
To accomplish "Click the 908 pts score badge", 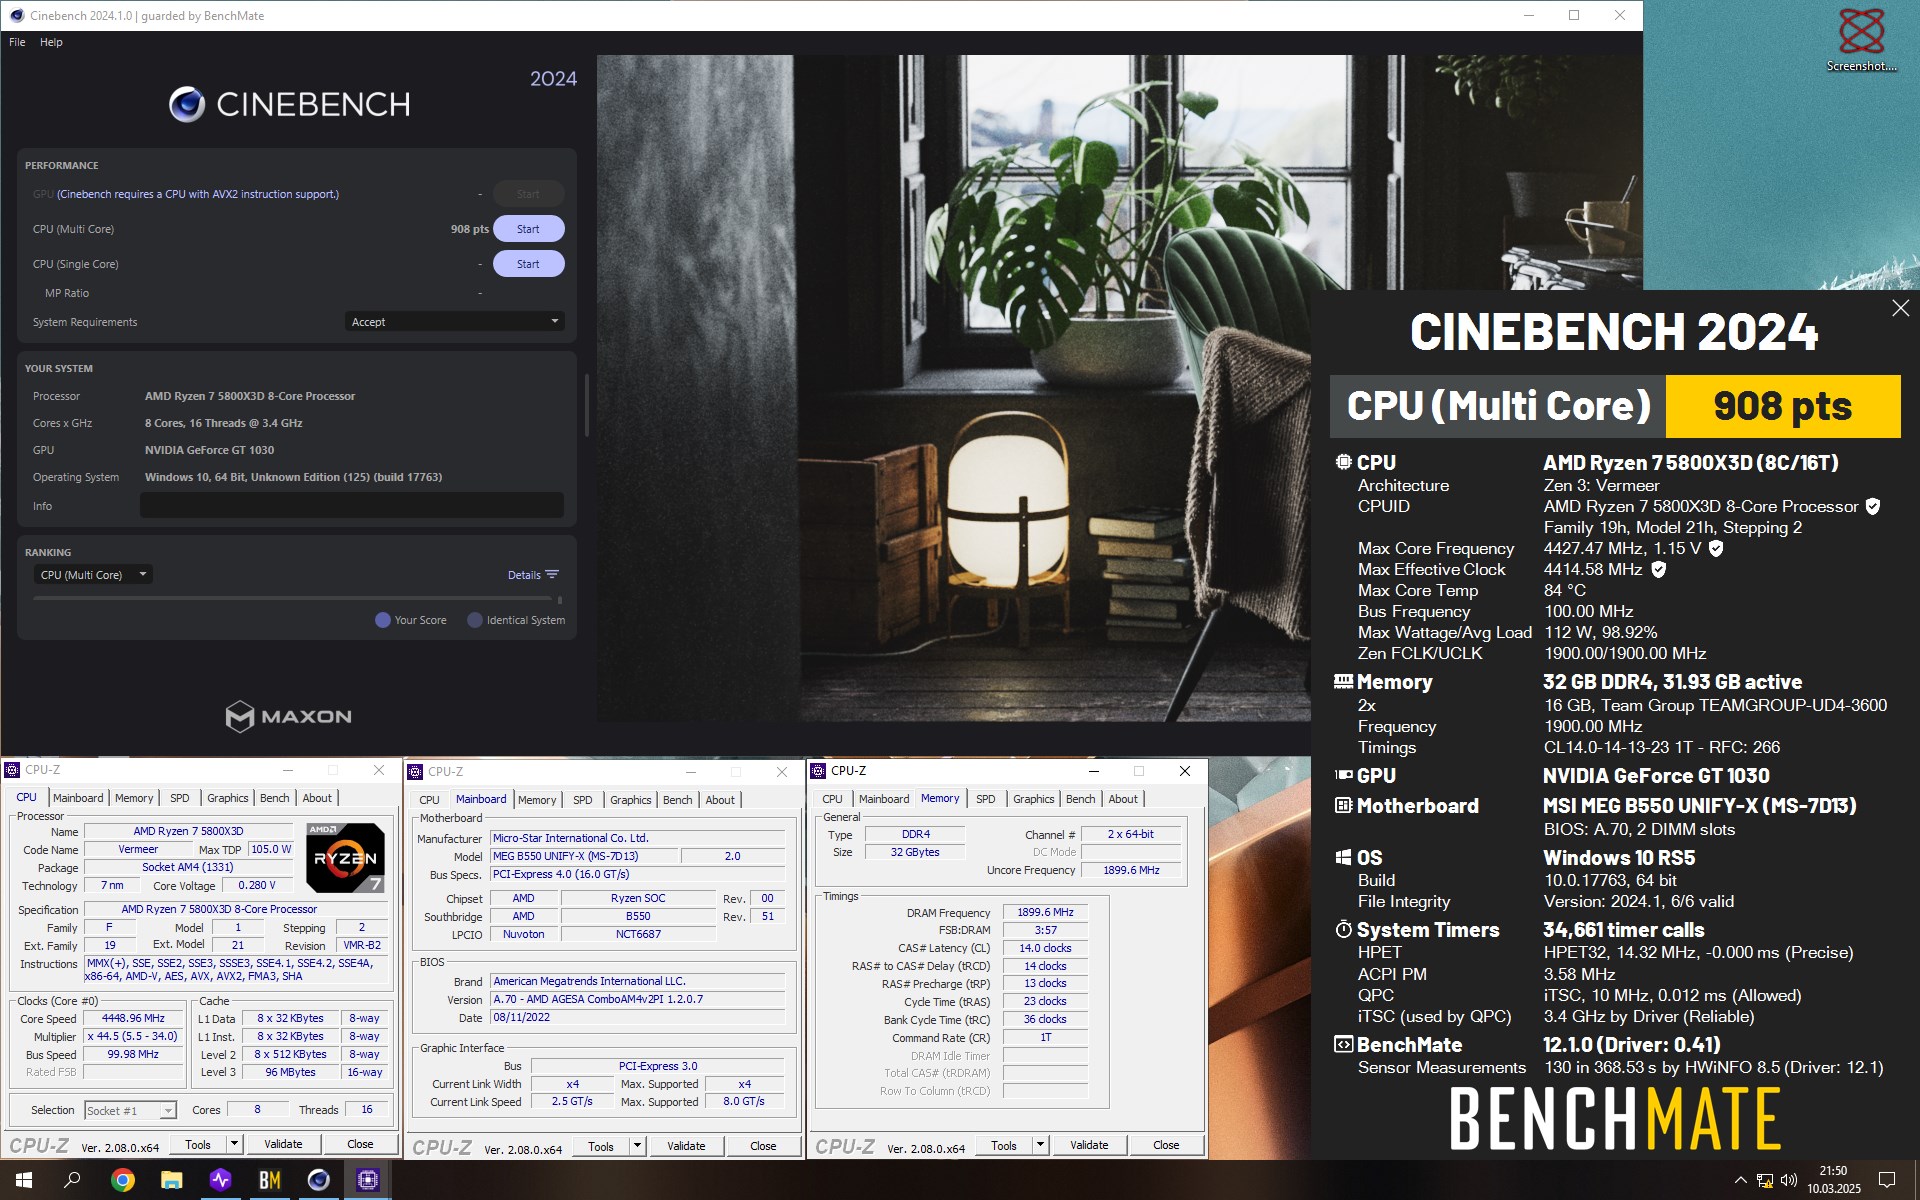I will pyautogui.click(x=1782, y=406).
